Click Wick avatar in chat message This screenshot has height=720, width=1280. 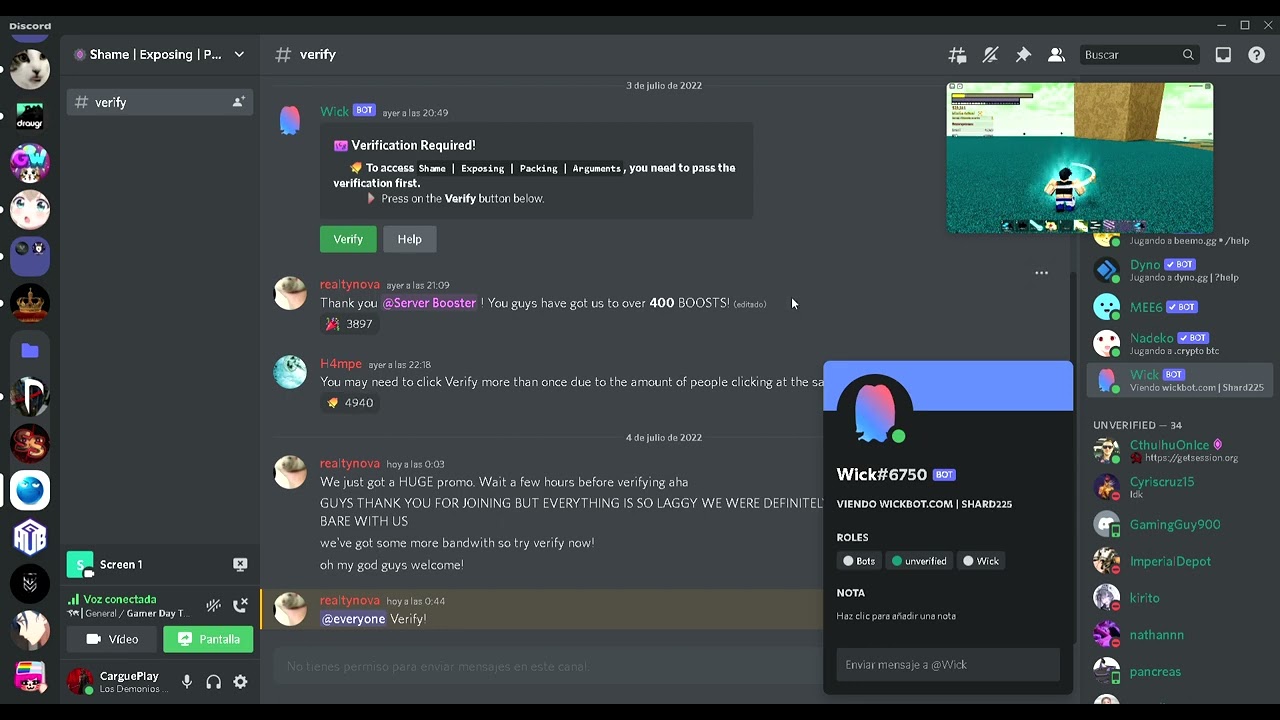[290, 121]
